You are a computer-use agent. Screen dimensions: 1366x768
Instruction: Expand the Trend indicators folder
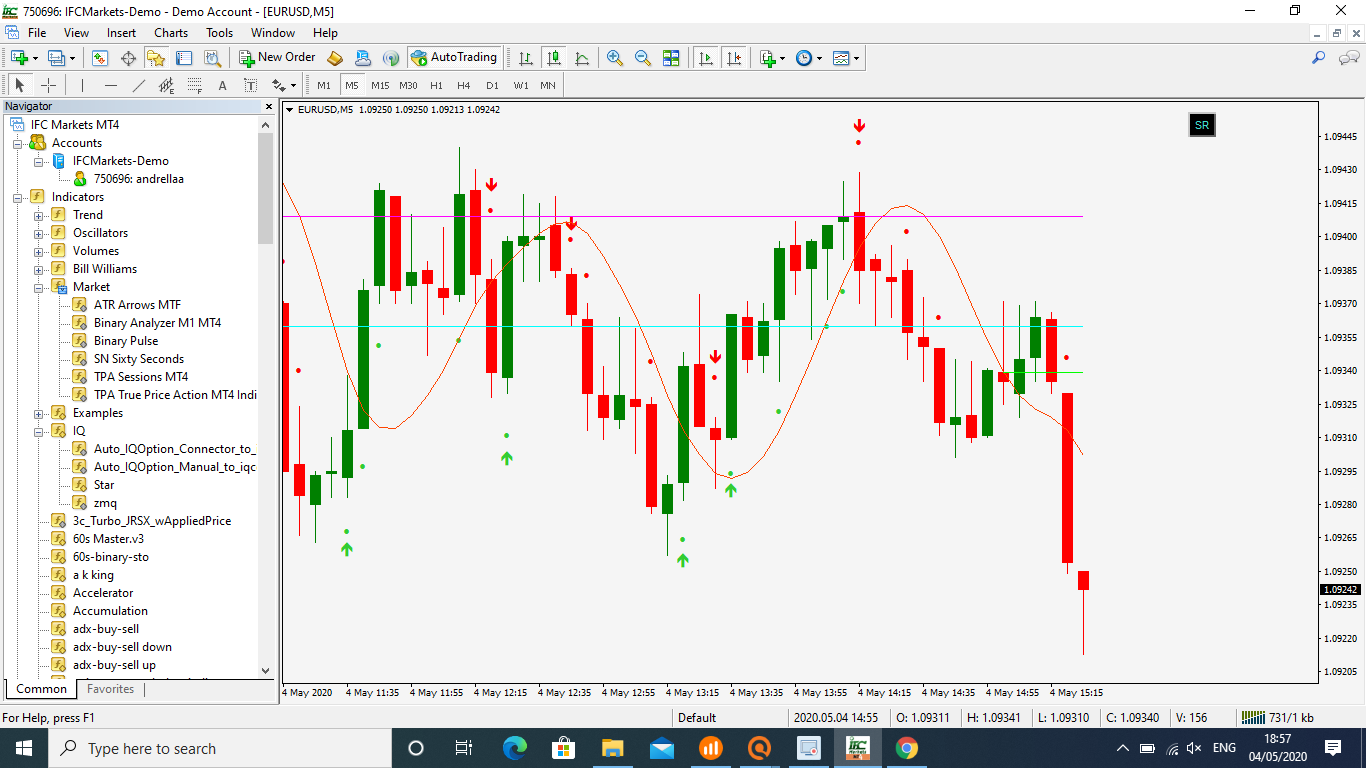pyautogui.click(x=38, y=215)
